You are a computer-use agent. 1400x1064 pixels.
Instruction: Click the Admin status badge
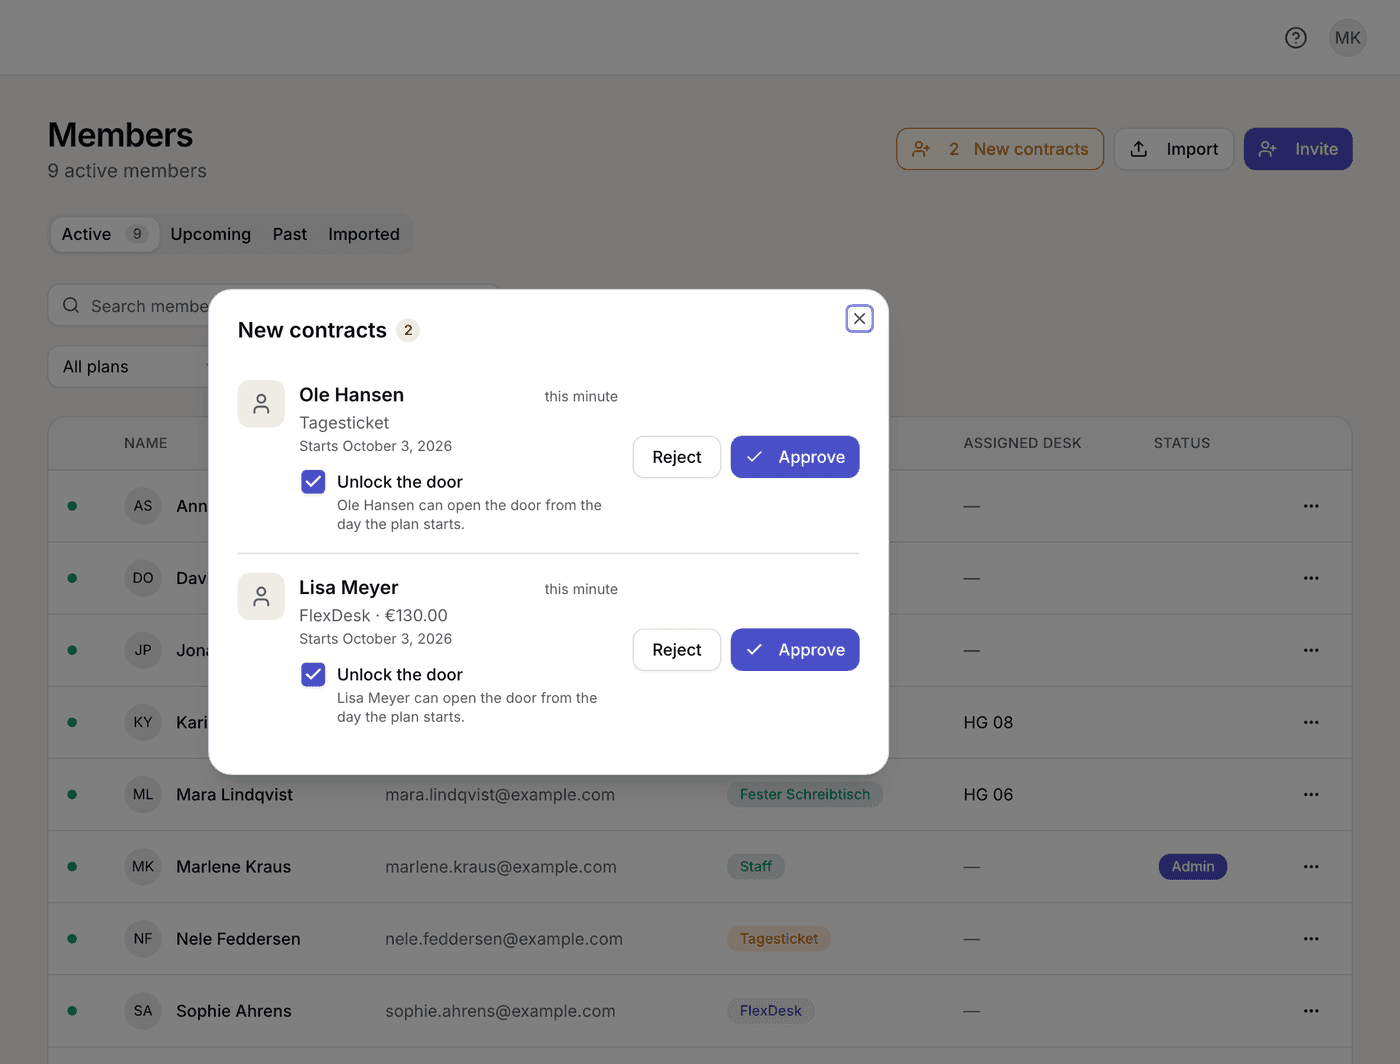[1193, 867]
